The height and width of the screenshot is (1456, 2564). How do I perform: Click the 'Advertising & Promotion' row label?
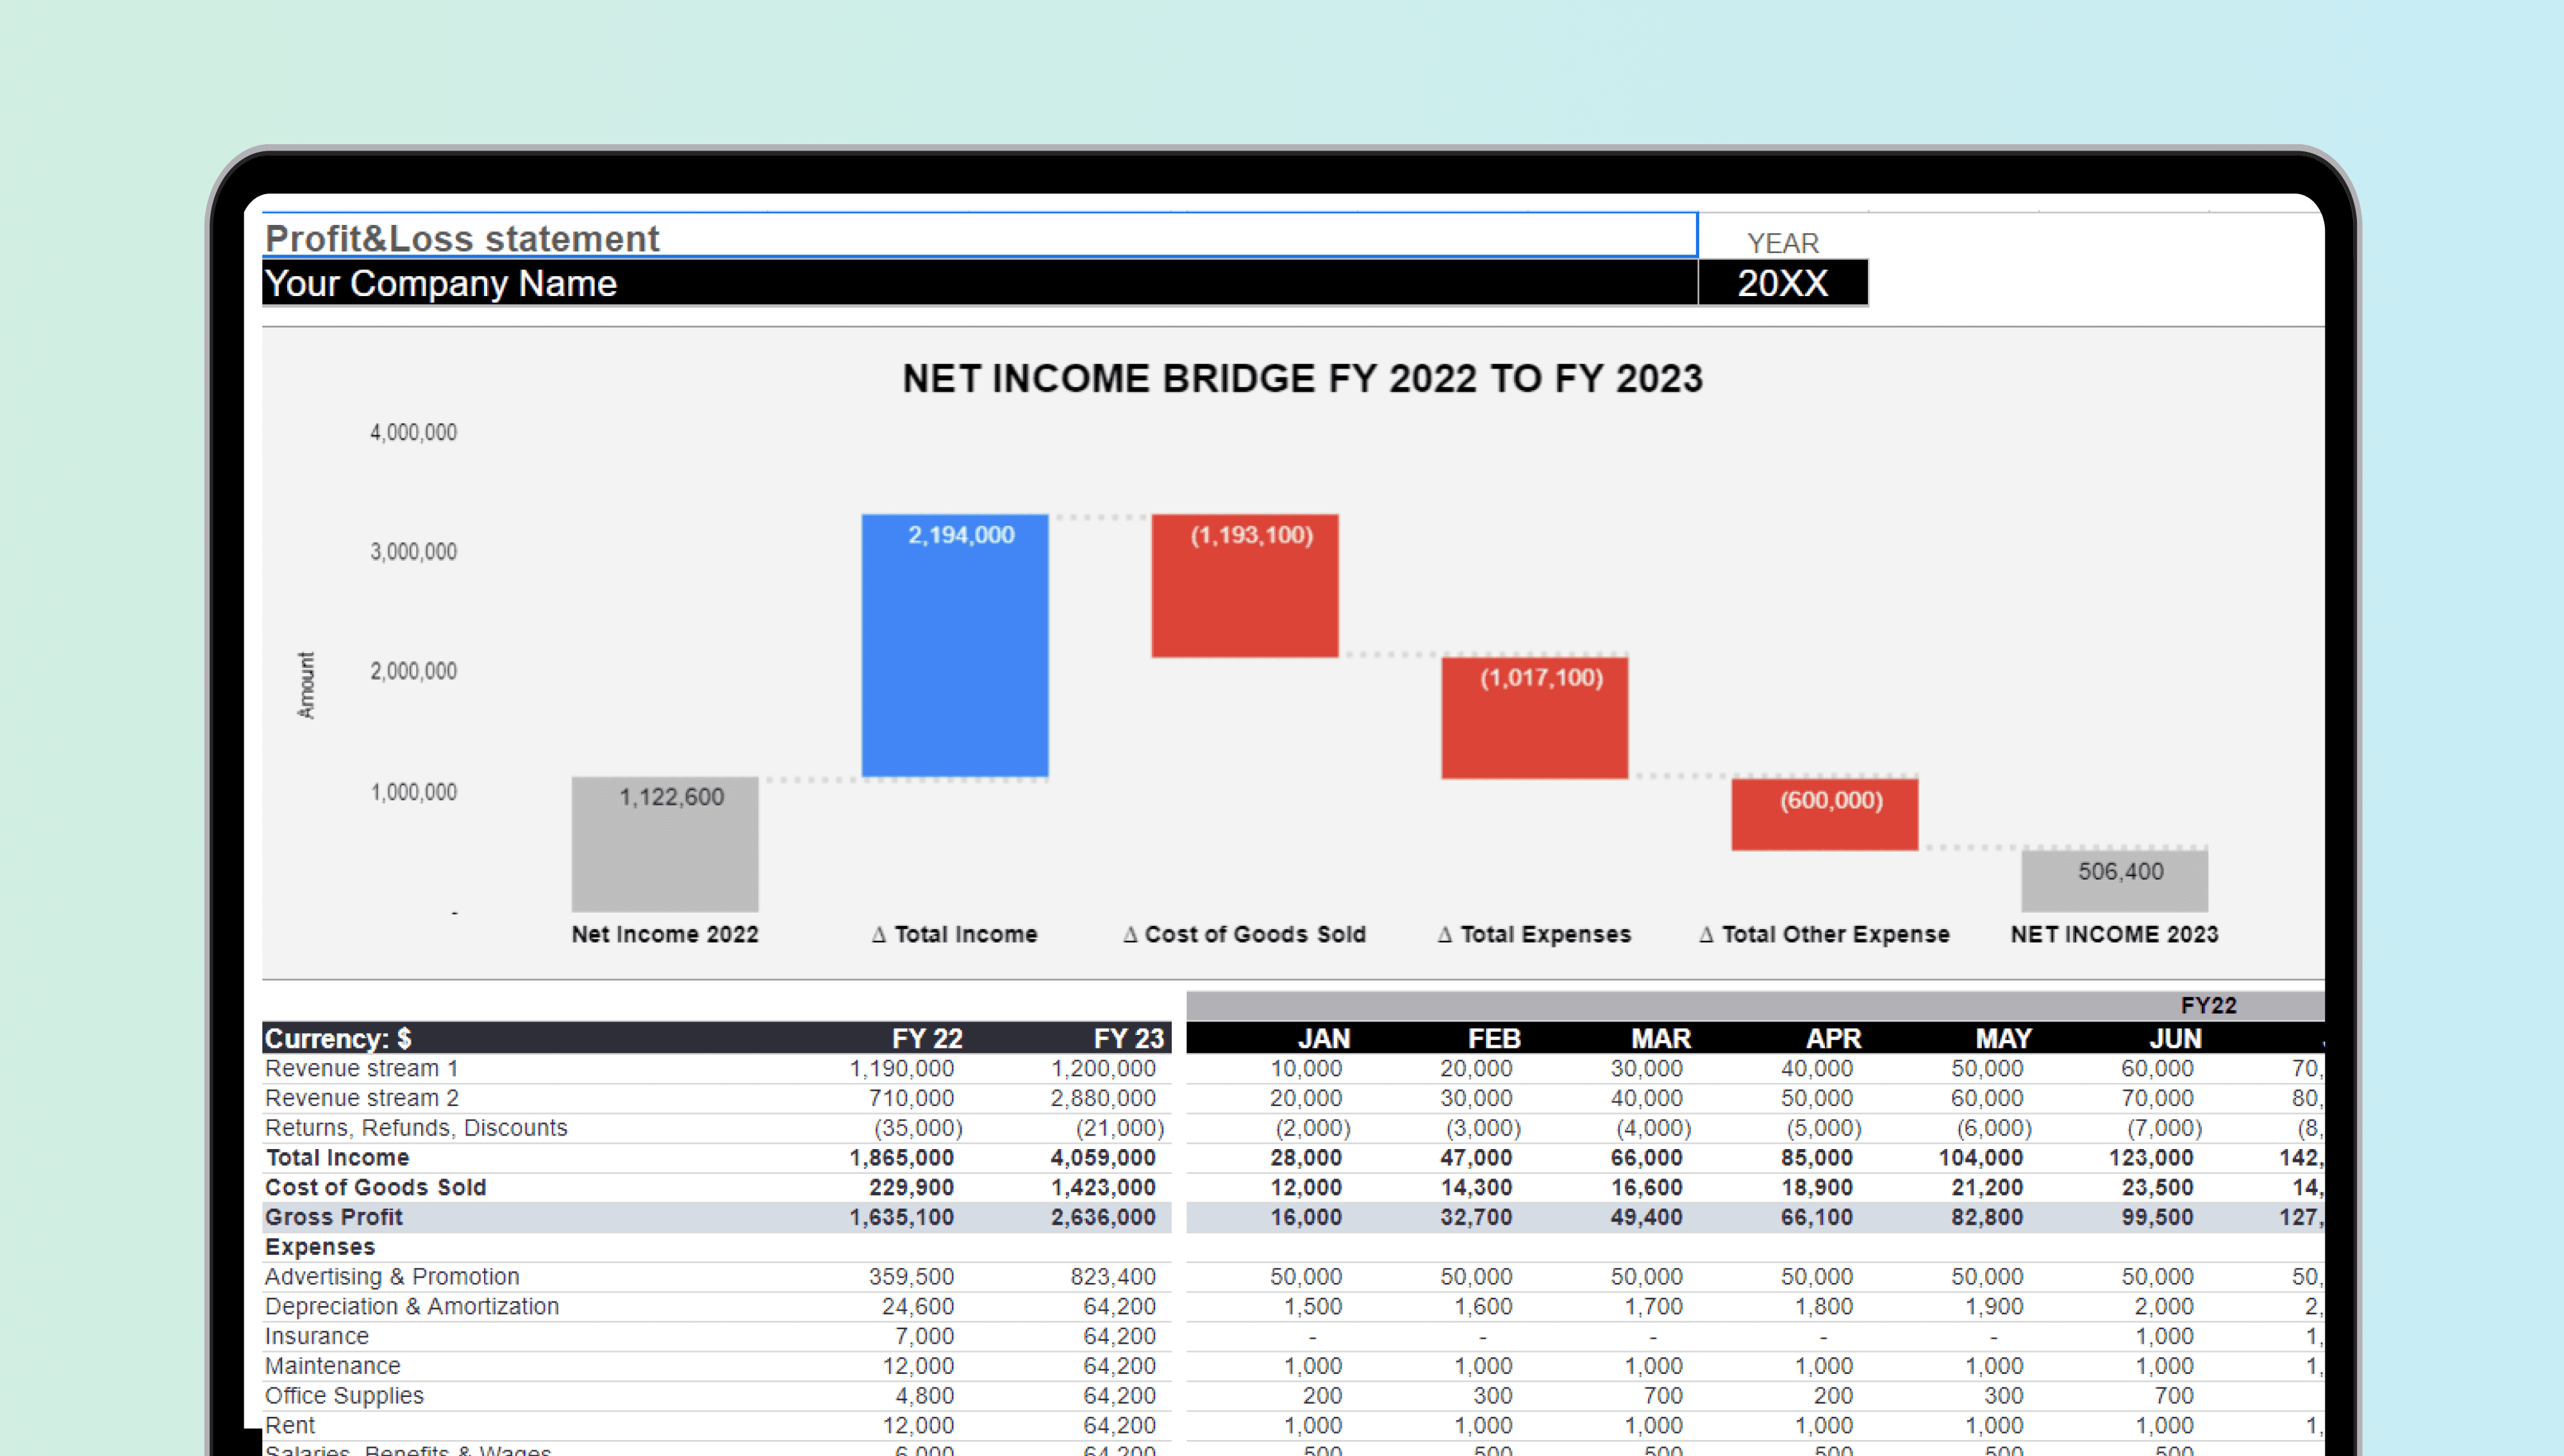point(392,1277)
